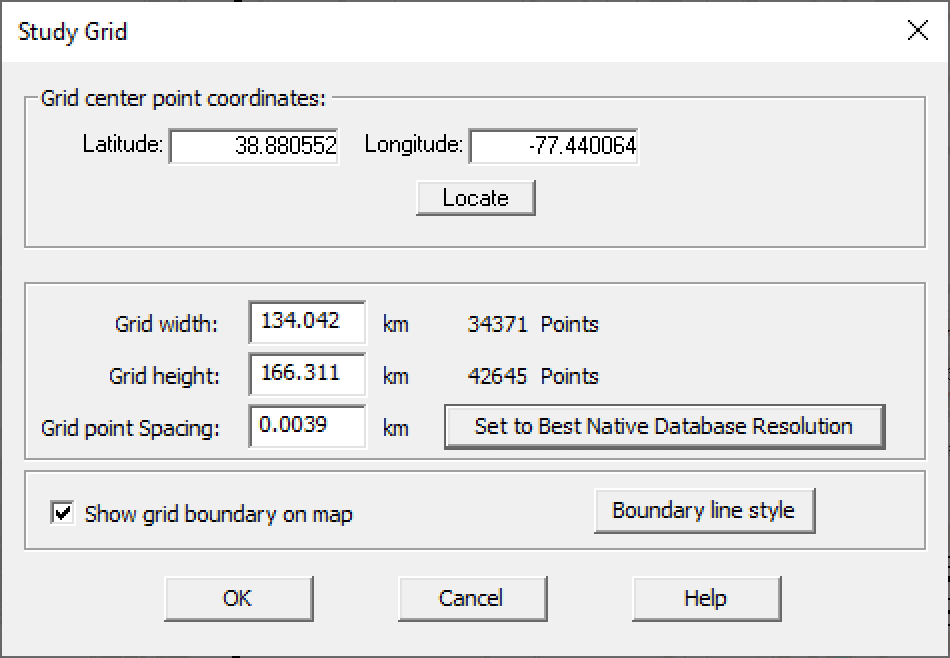The width and height of the screenshot is (950, 658).
Task: Click the Grid center point coordinates heading
Action: [183, 99]
